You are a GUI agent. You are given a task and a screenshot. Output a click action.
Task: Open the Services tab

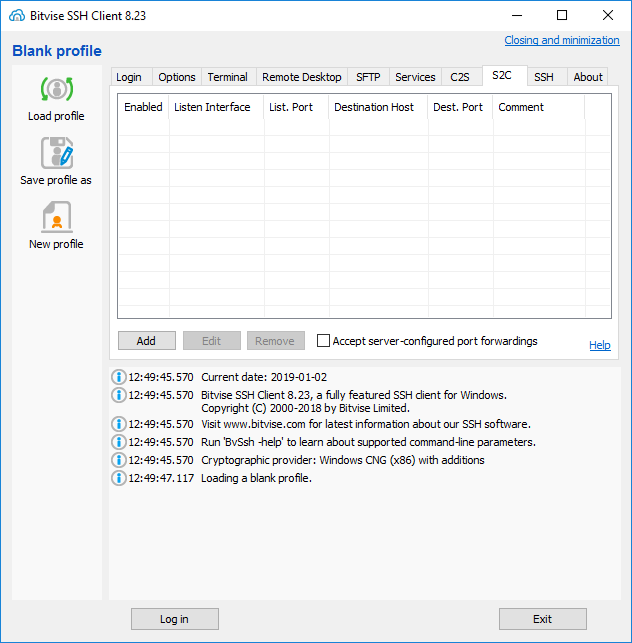415,77
